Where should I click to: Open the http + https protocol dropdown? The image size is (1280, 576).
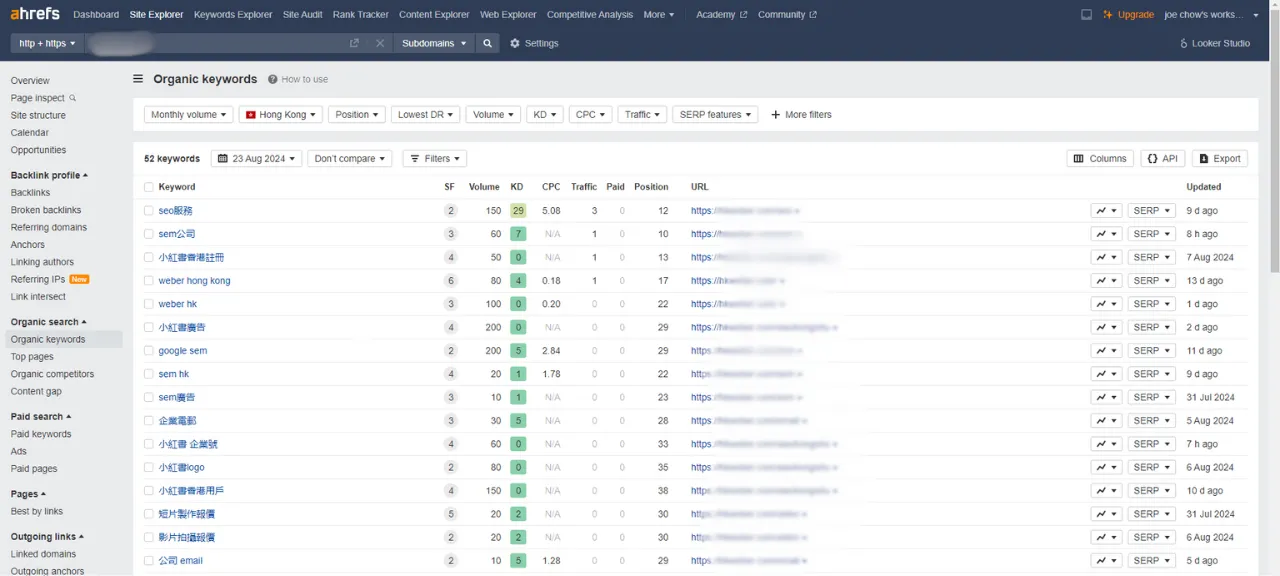point(47,44)
